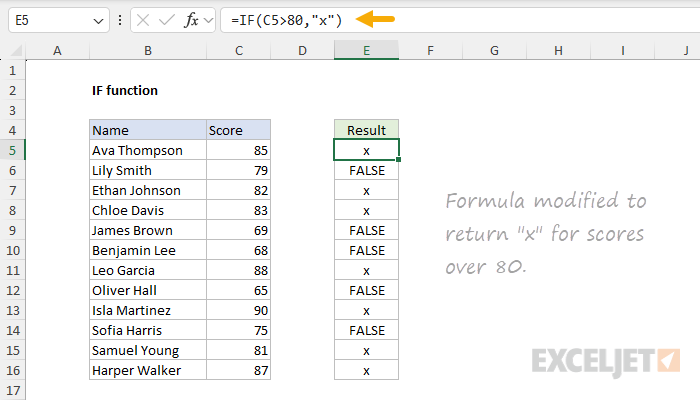Viewport: 700px width, 400px height.
Task: Select cell with Harper Walker
Action: (x=148, y=371)
